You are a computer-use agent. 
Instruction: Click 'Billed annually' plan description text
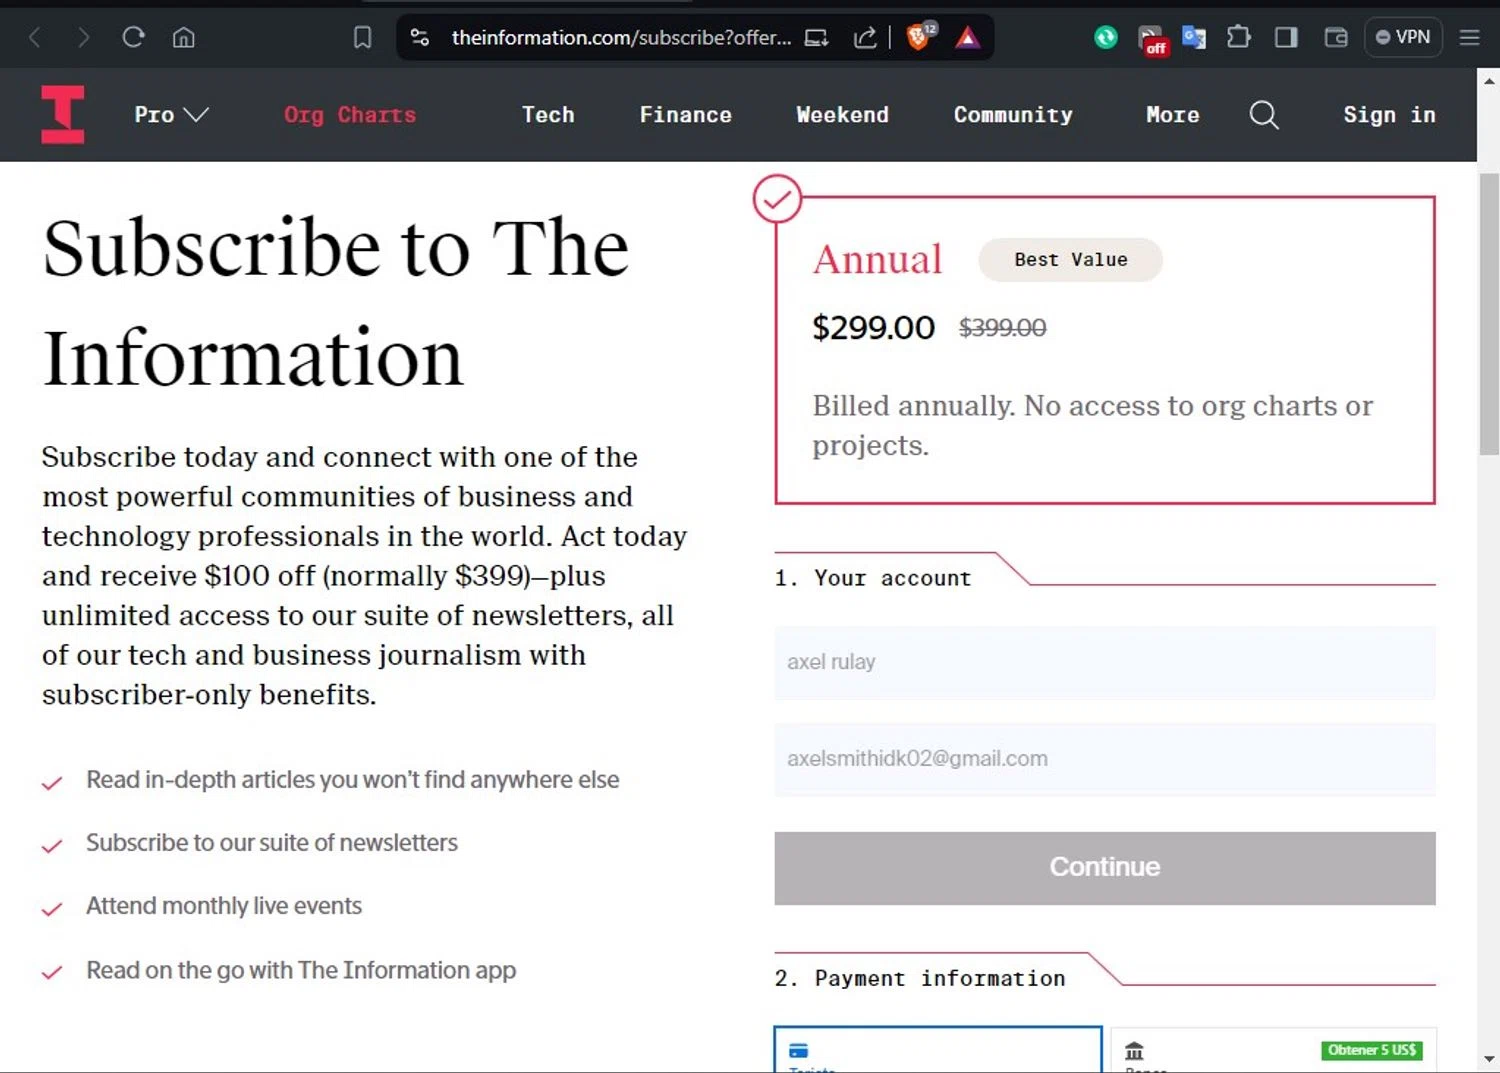[x=1092, y=425]
